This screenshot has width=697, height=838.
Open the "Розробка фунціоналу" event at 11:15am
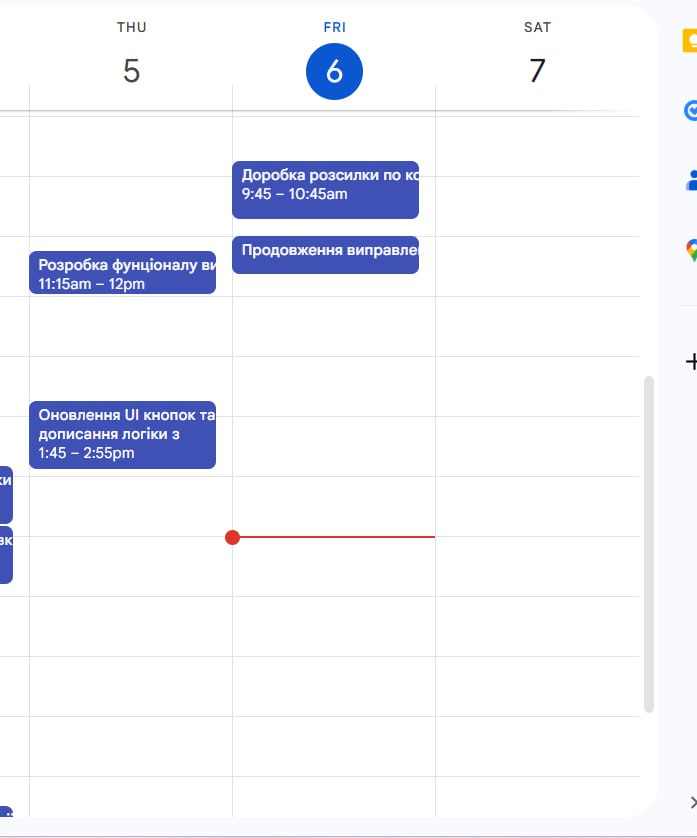tap(122, 273)
